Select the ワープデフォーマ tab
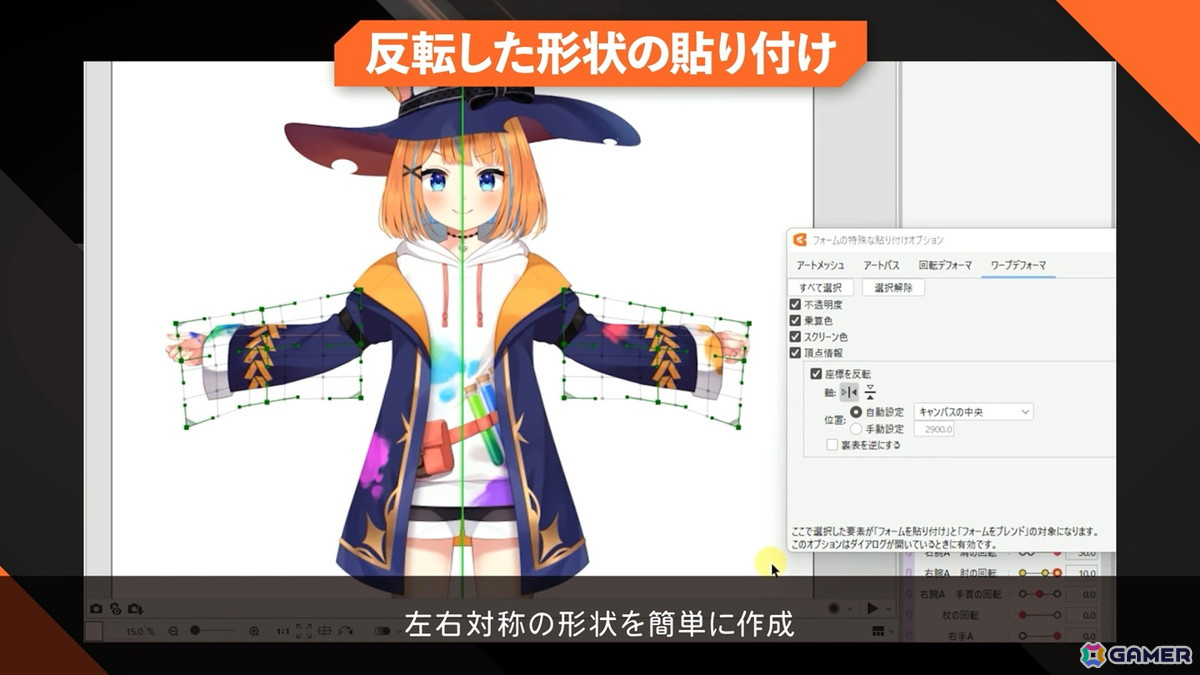This screenshot has height=675, width=1200. tap(1018, 266)
